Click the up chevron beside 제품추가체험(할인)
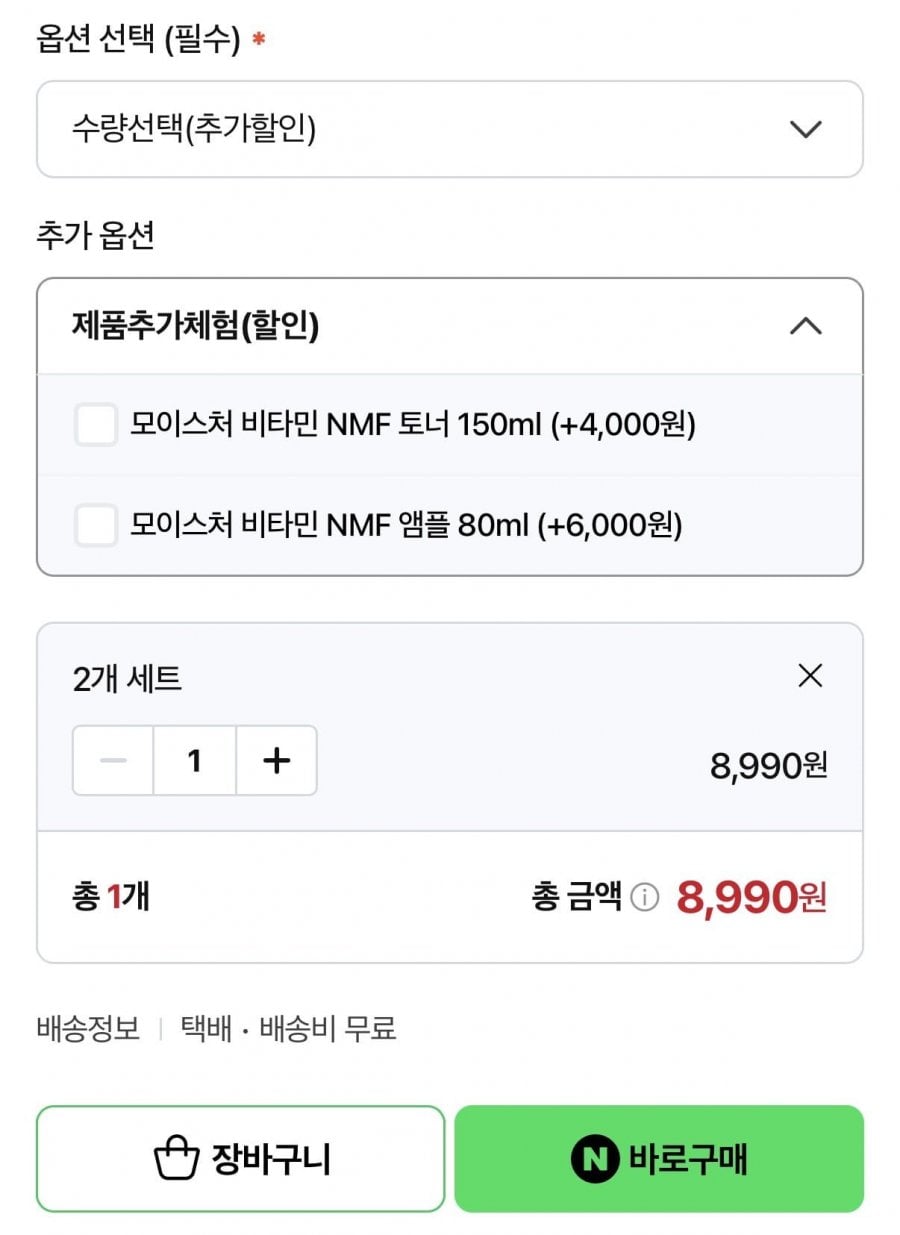Viewport: 900px width, 1235px height. [806, 326]
